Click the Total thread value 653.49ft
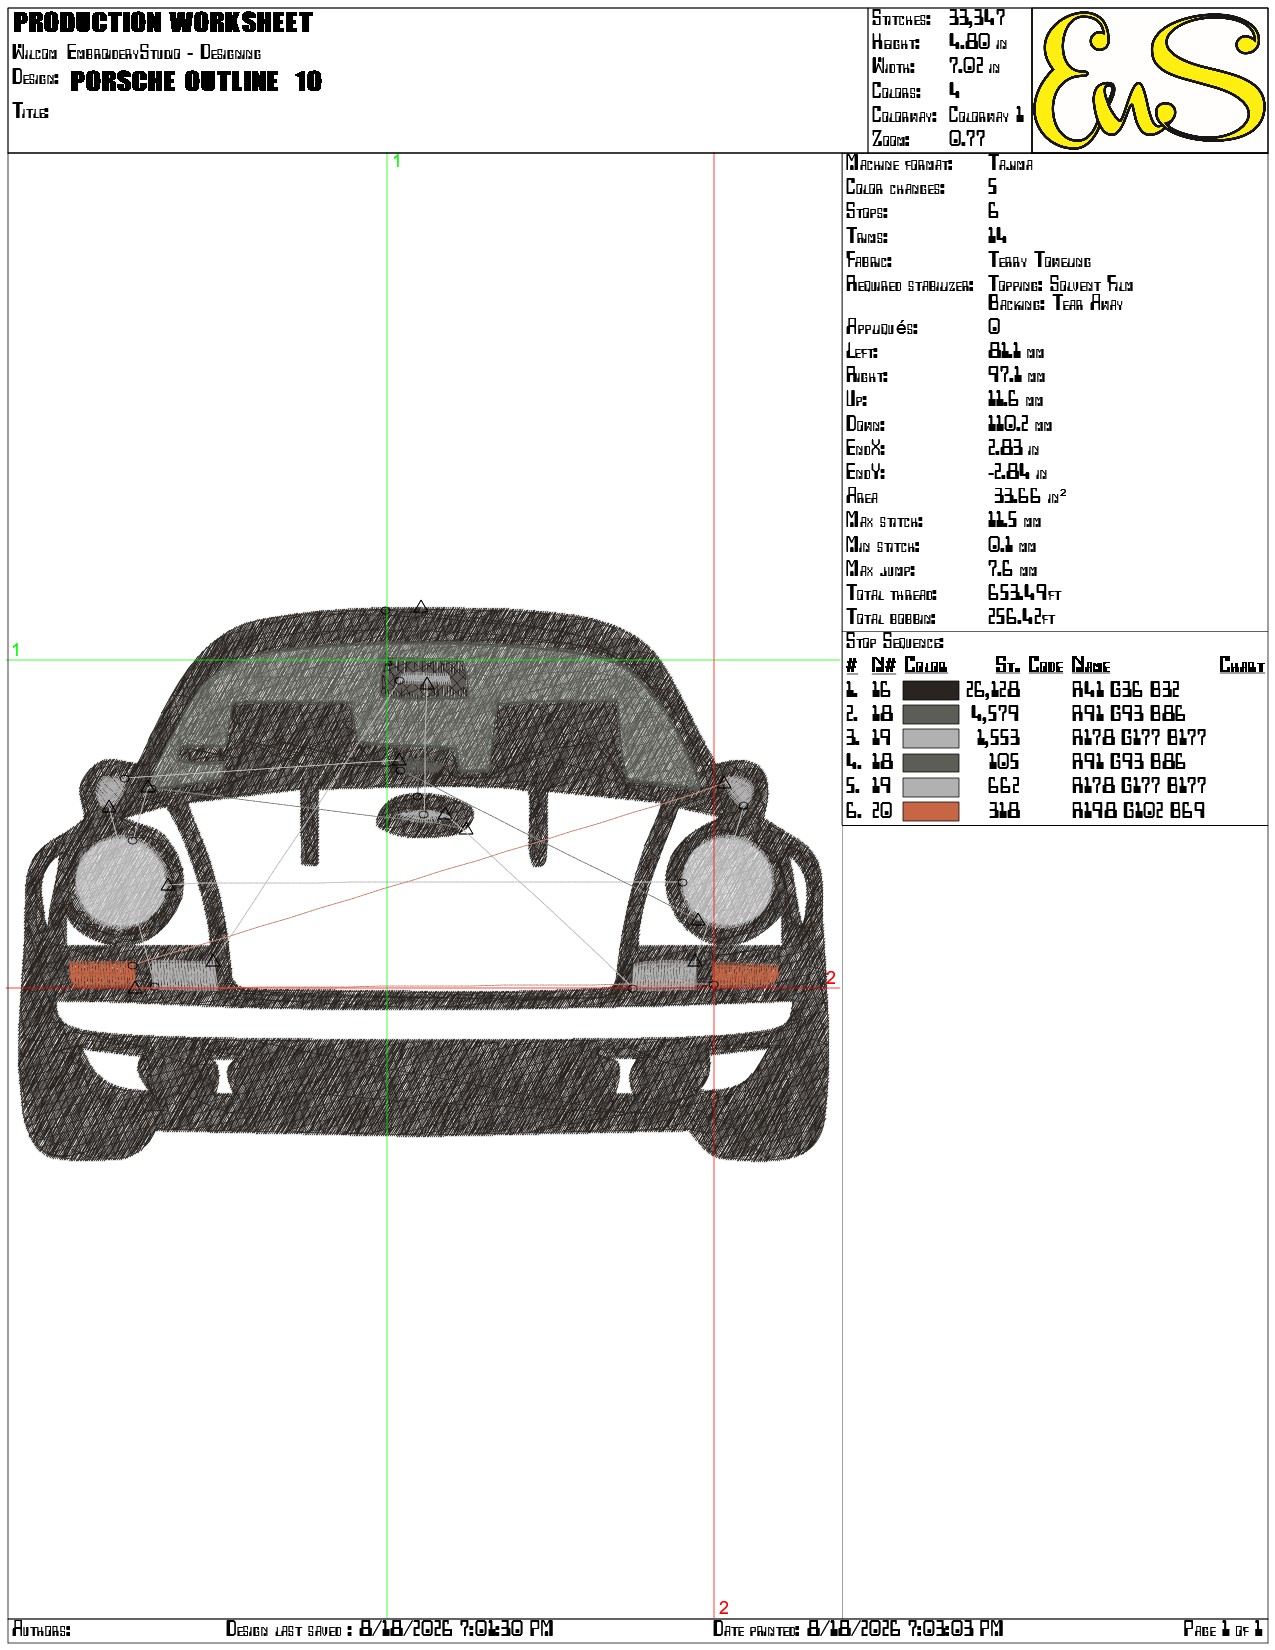 (x=1025, y=593)
